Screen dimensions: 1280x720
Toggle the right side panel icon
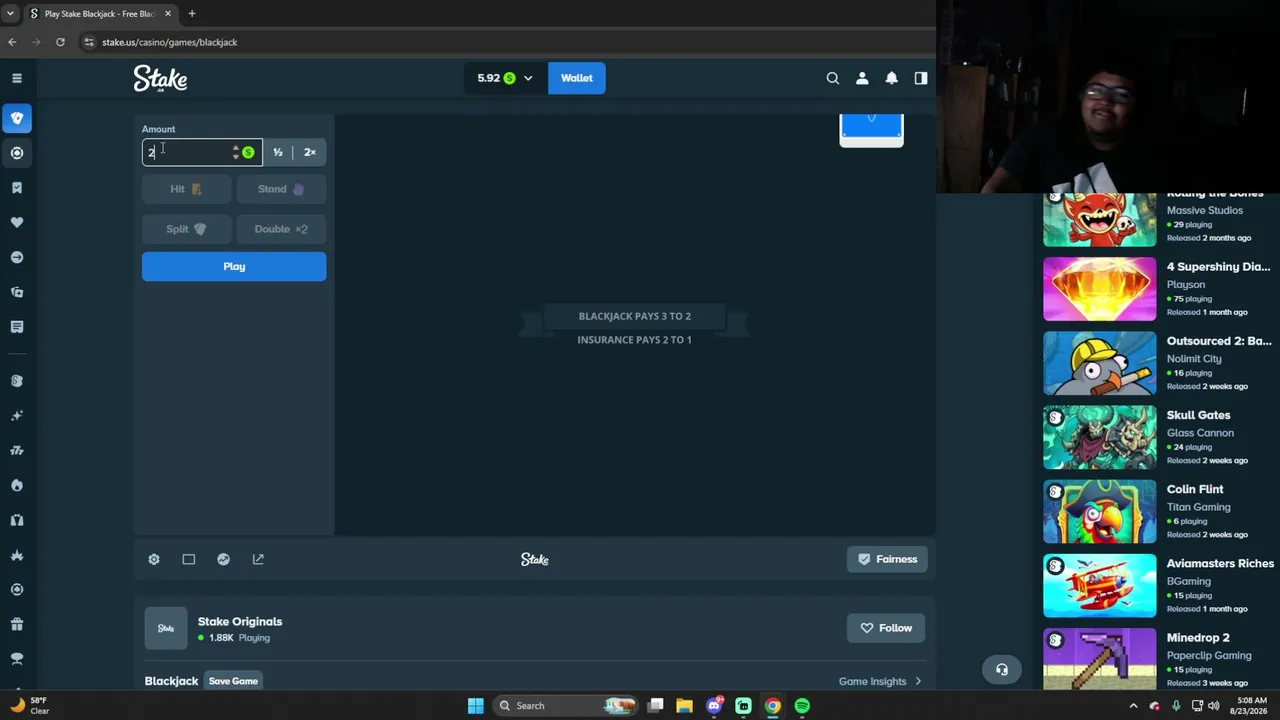point(921,78)
